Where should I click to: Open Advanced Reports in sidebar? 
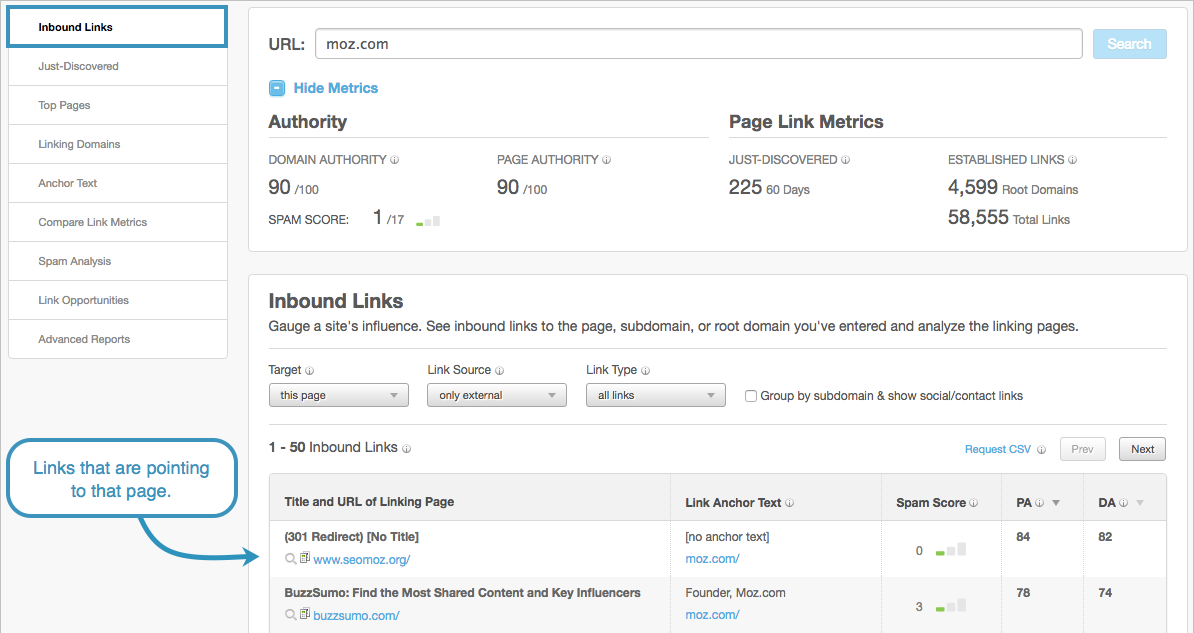pos(117,339)
